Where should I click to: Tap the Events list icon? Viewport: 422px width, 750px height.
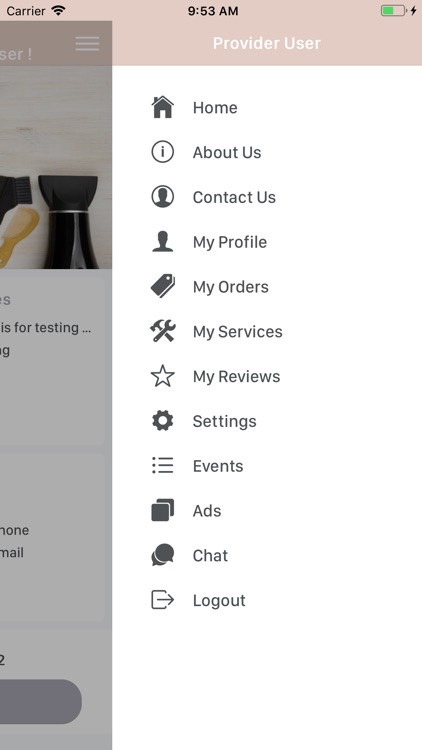163,465
